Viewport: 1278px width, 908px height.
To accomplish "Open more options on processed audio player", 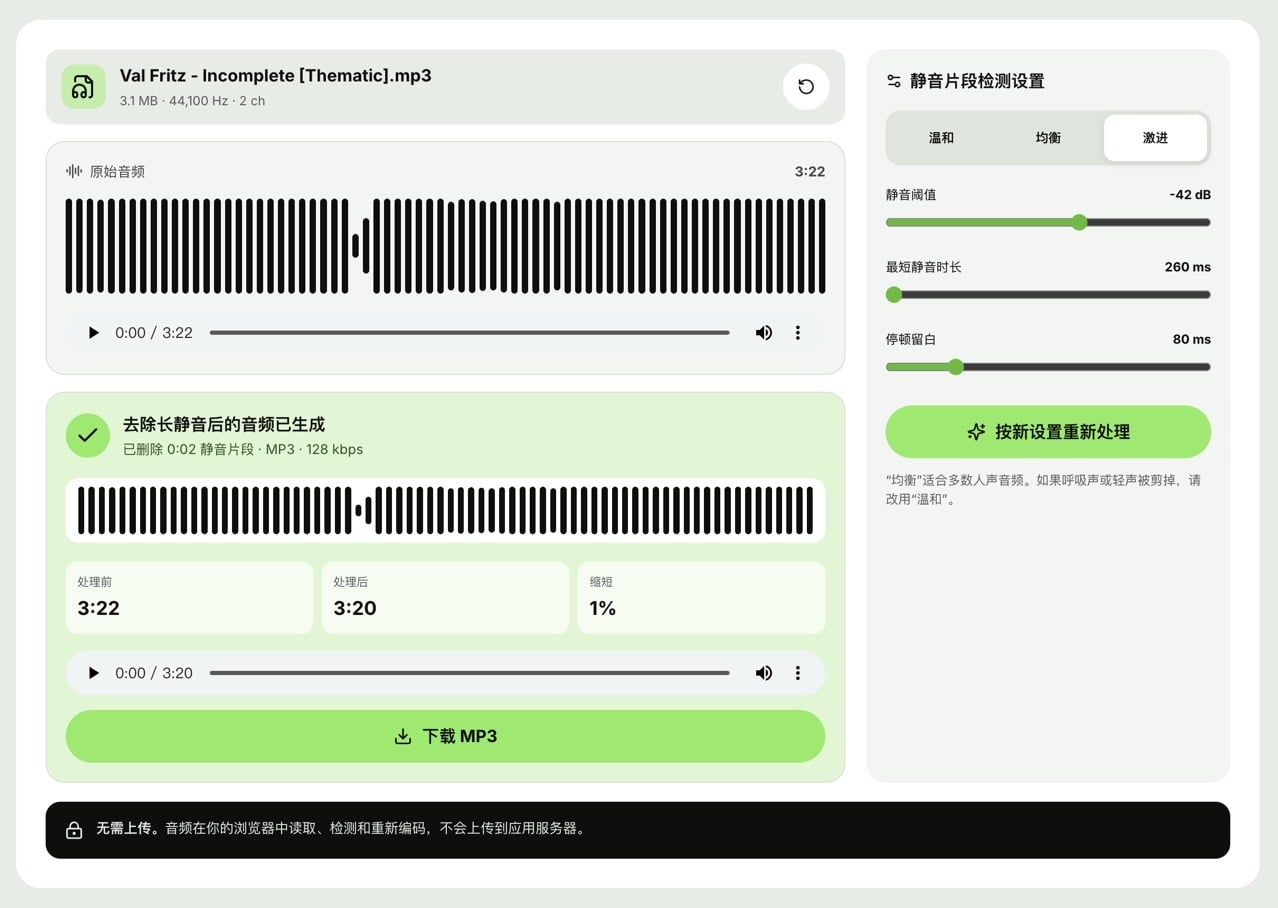I will click(797, 673).
